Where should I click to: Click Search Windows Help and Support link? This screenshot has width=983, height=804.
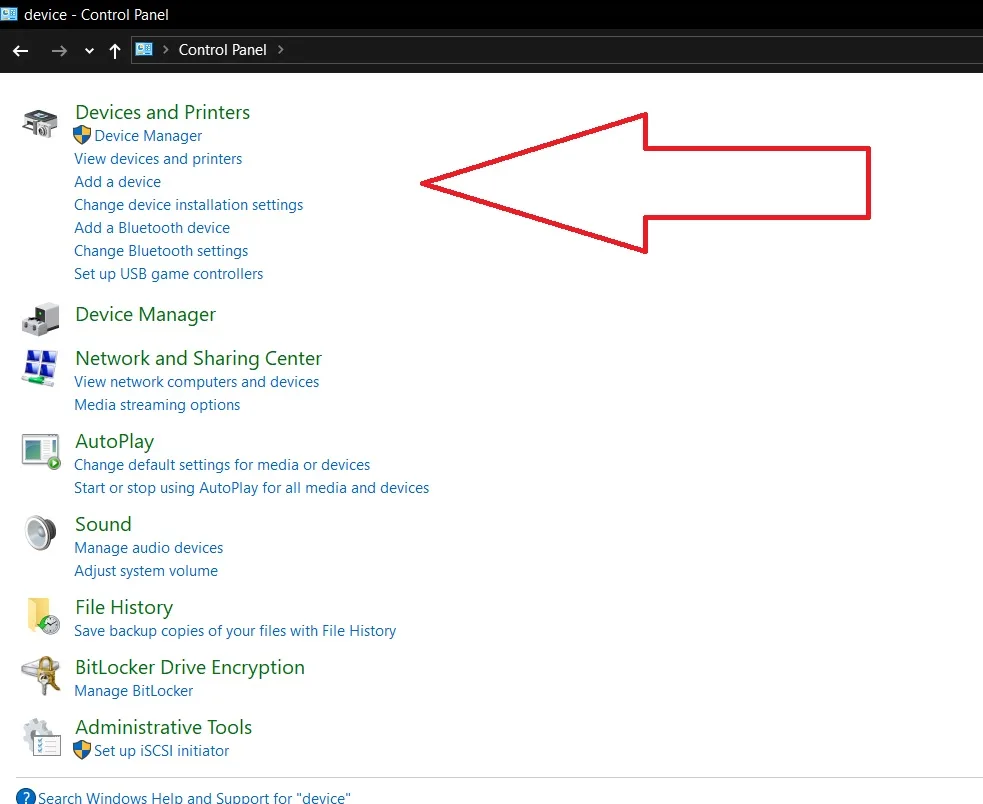point(194,798)
